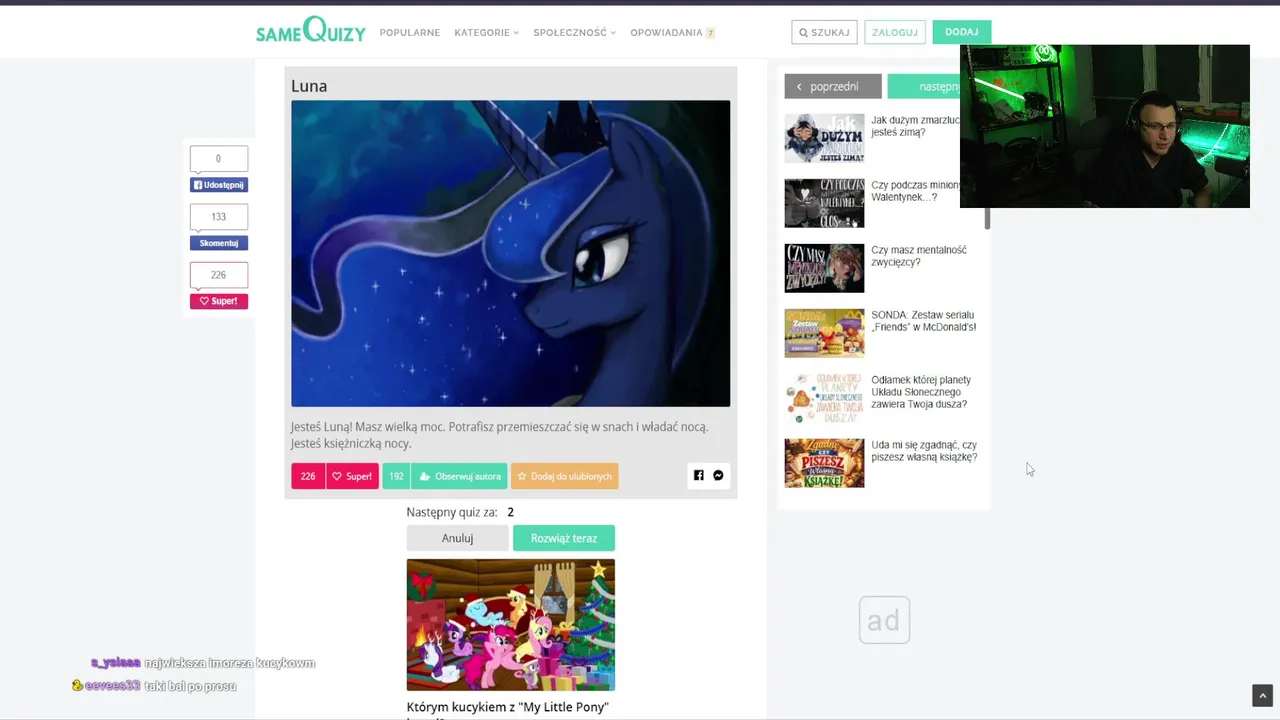The height and width of the screenshot is (720, 1280).
Task: Click the Zaloguj login button
Action: point(894,32)
